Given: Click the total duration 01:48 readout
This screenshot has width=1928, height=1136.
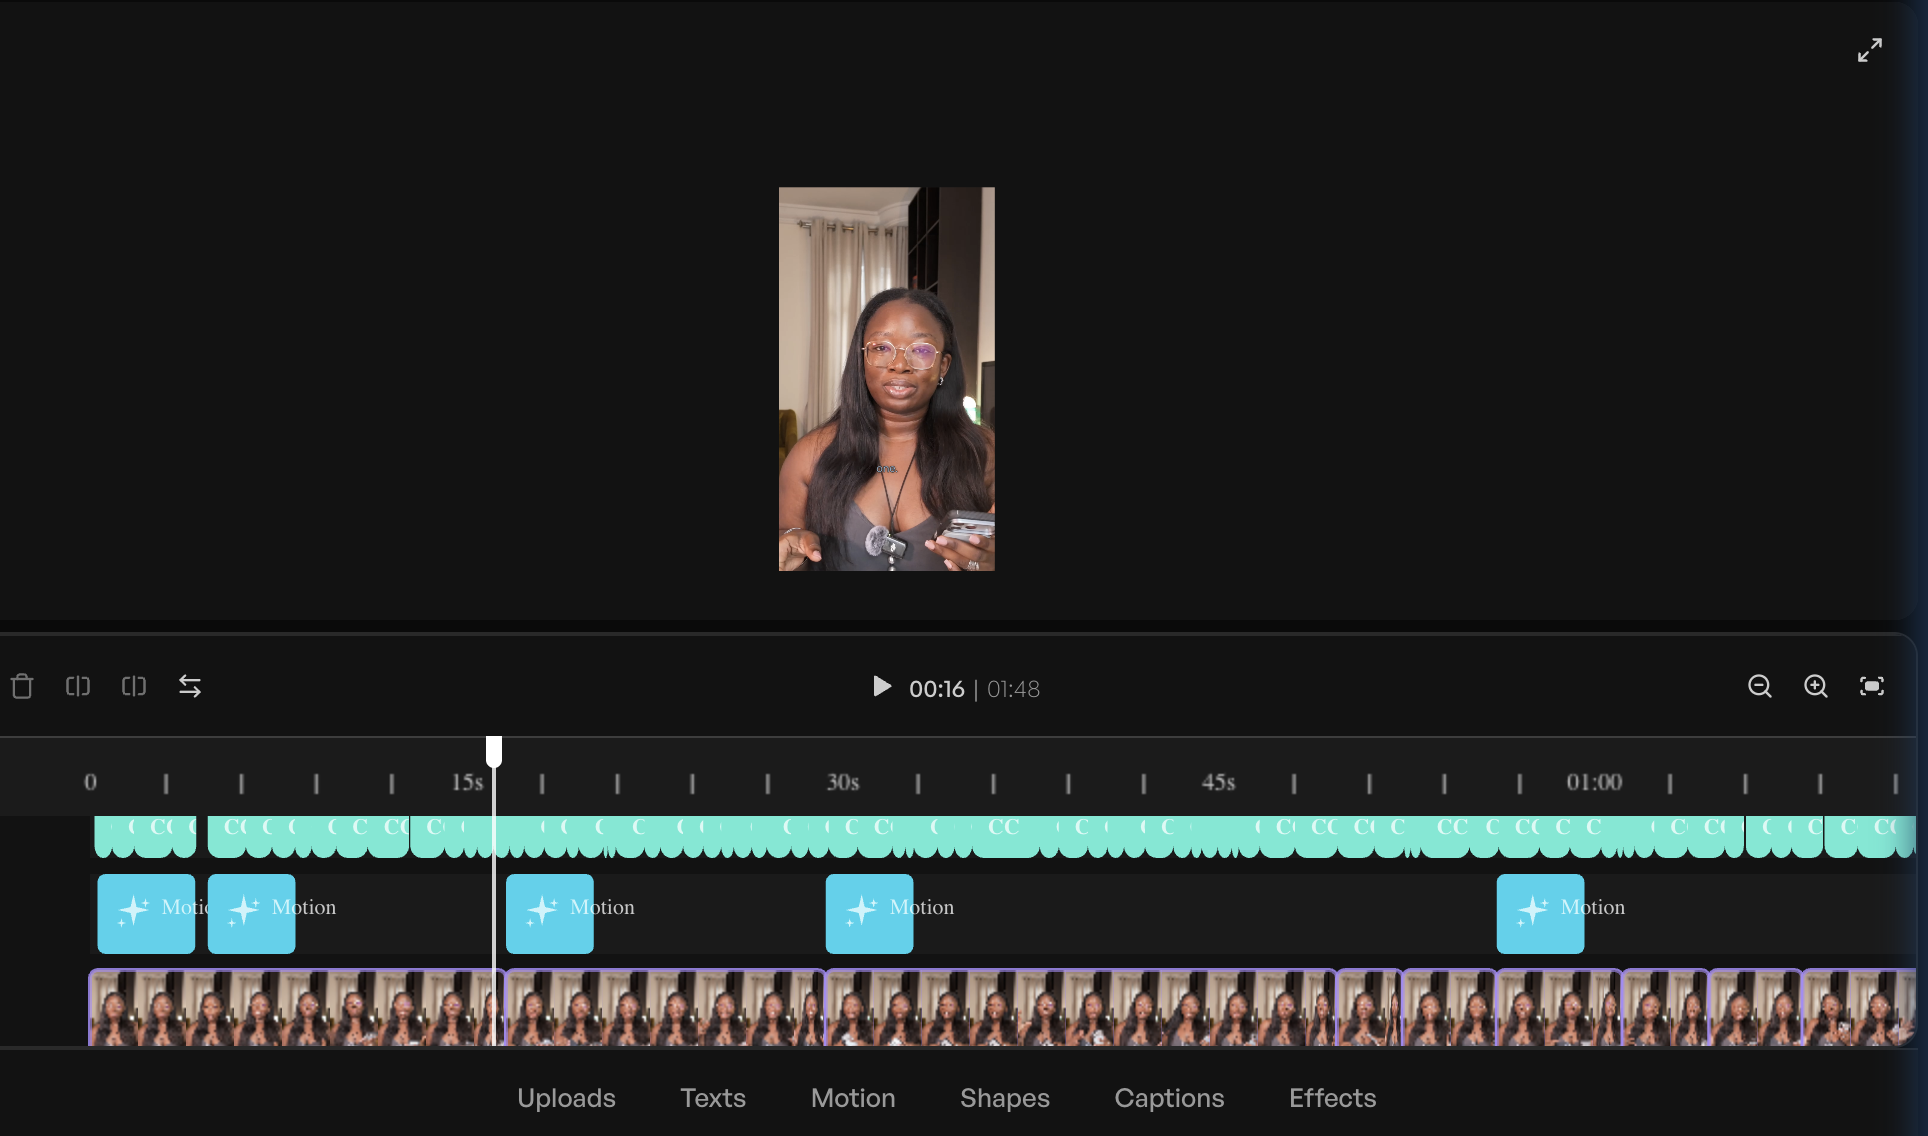Looking at the screenshot, I should 1013,689.
